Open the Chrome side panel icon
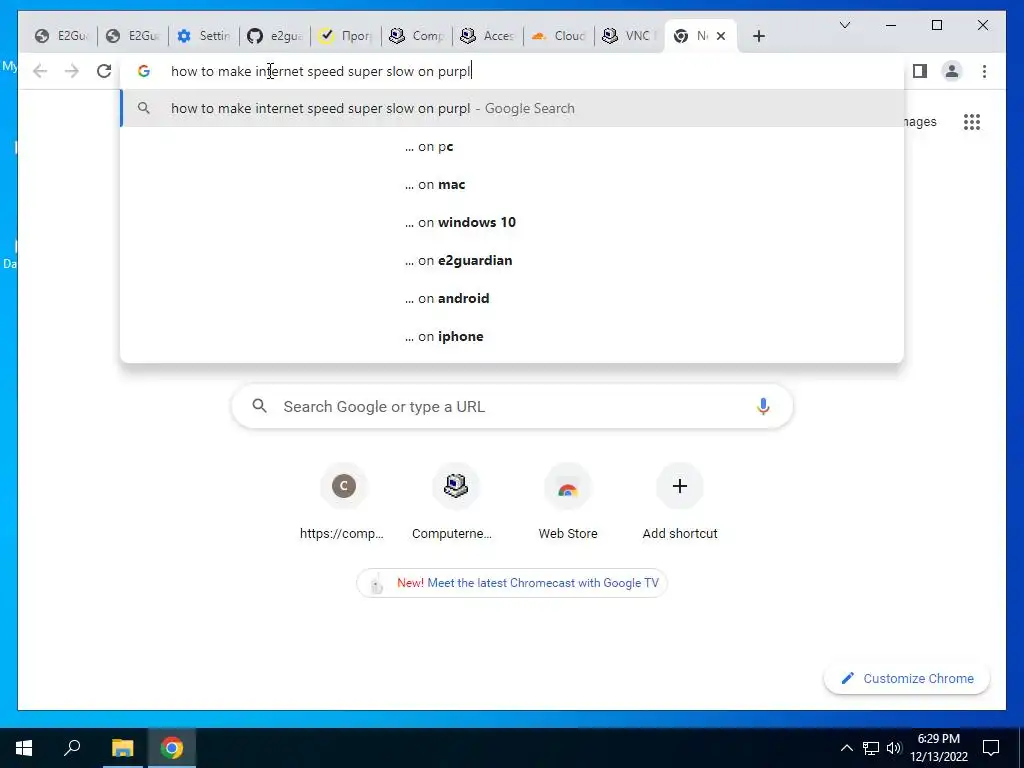Viewport: 1024px width, 768px height. [x=920, y=71]
